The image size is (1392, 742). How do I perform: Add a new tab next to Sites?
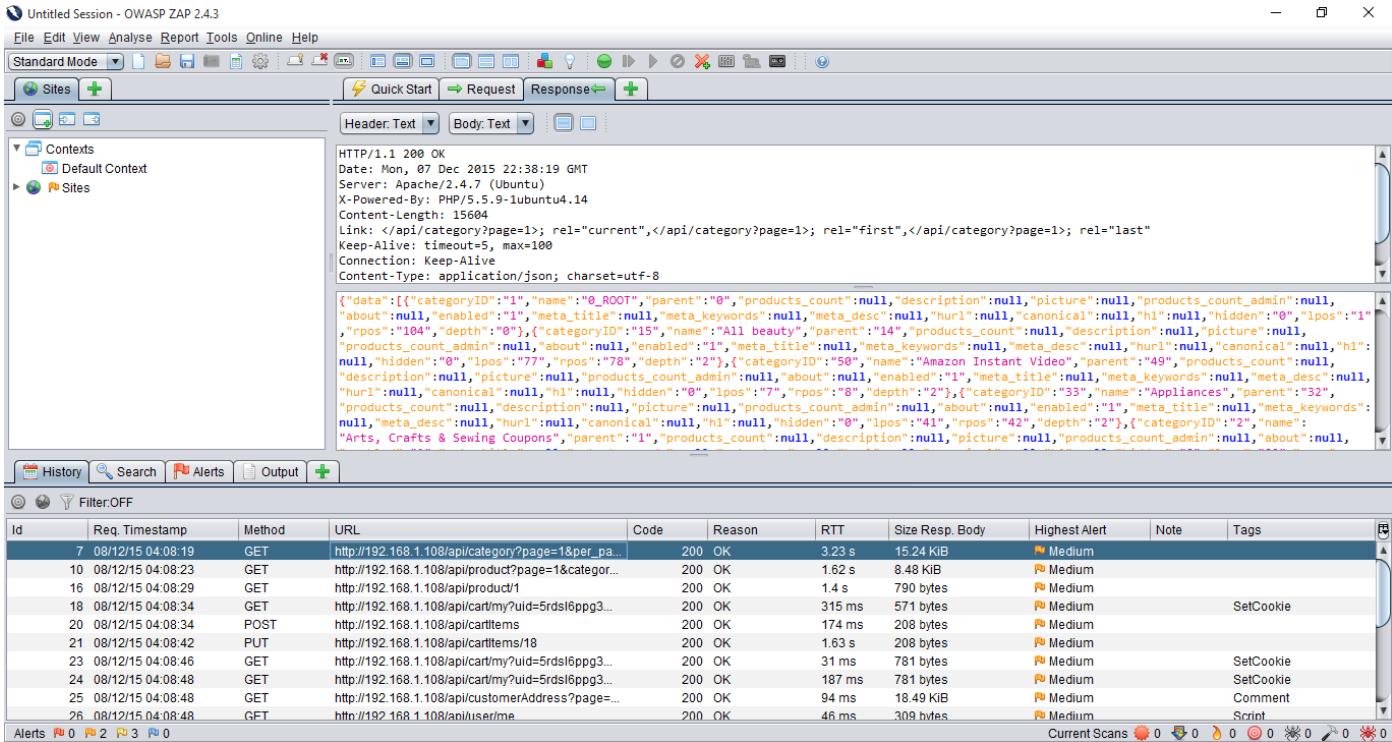94,89
